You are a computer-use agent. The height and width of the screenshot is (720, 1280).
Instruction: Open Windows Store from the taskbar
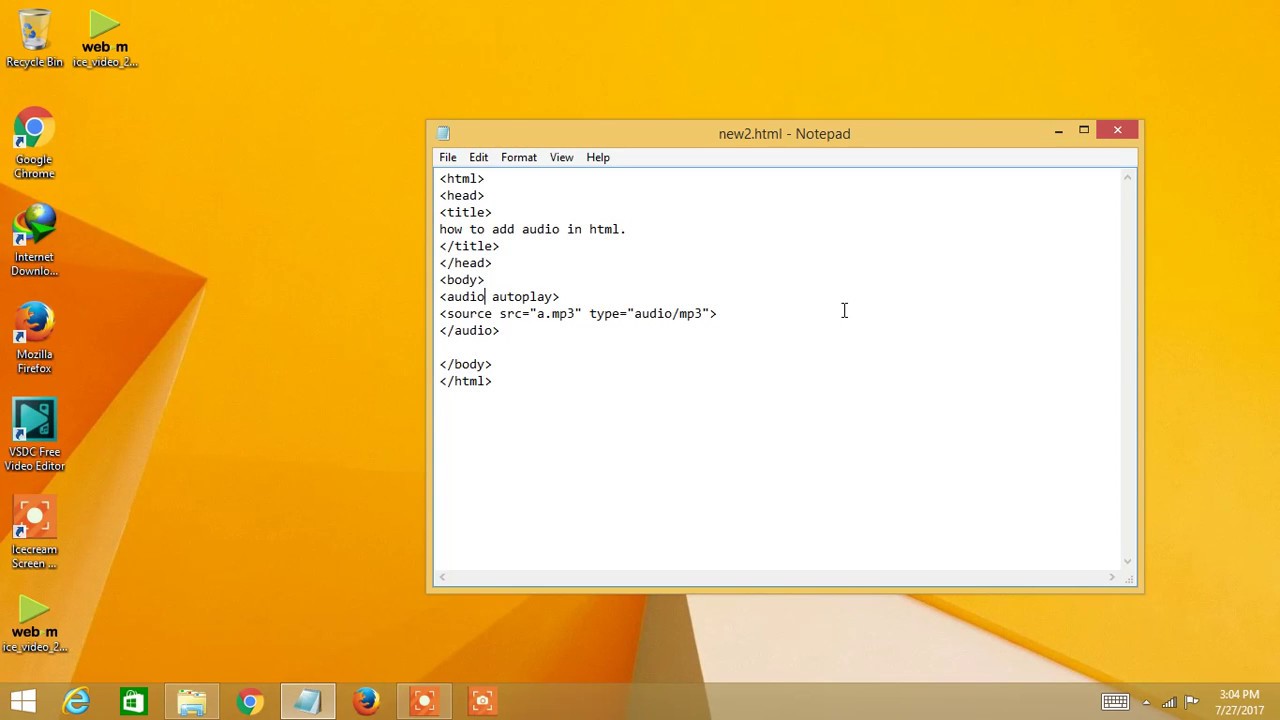click(x=133, y=701)
